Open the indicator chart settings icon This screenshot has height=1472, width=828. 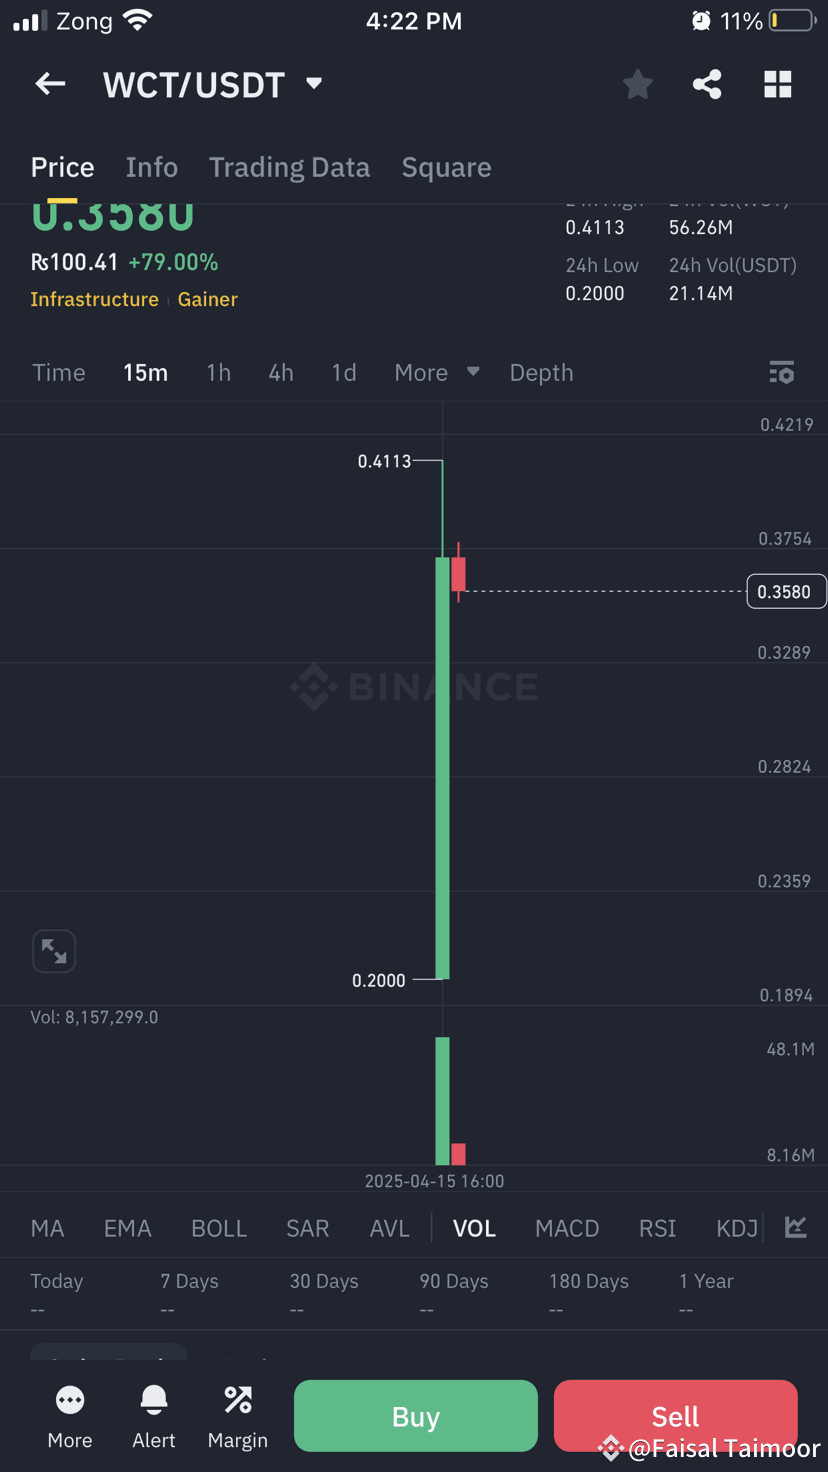point(796,1227)
